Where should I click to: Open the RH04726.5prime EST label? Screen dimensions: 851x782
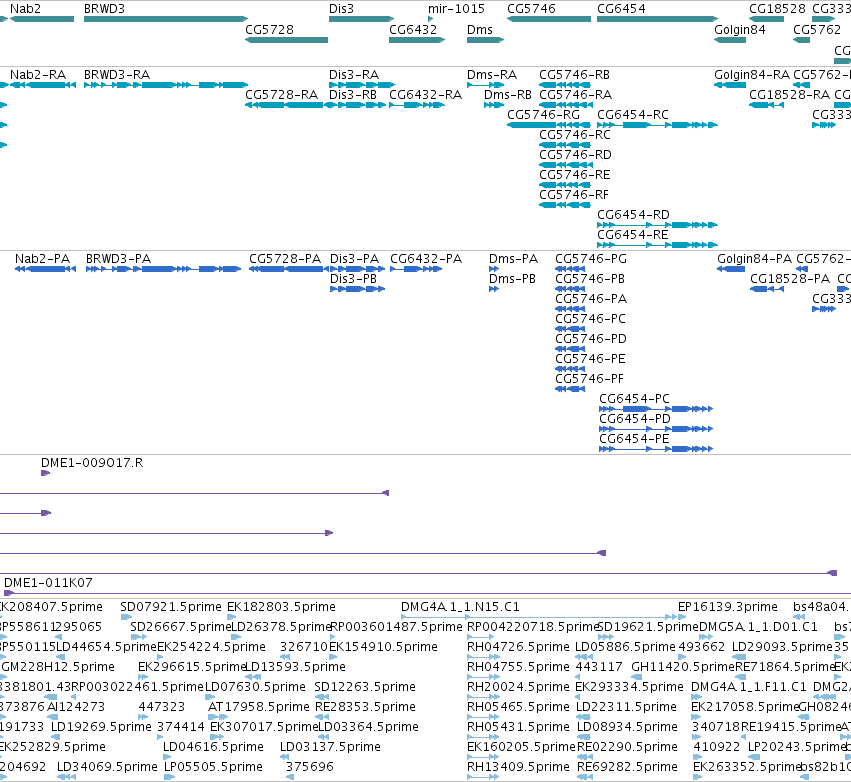pos(518,647)
